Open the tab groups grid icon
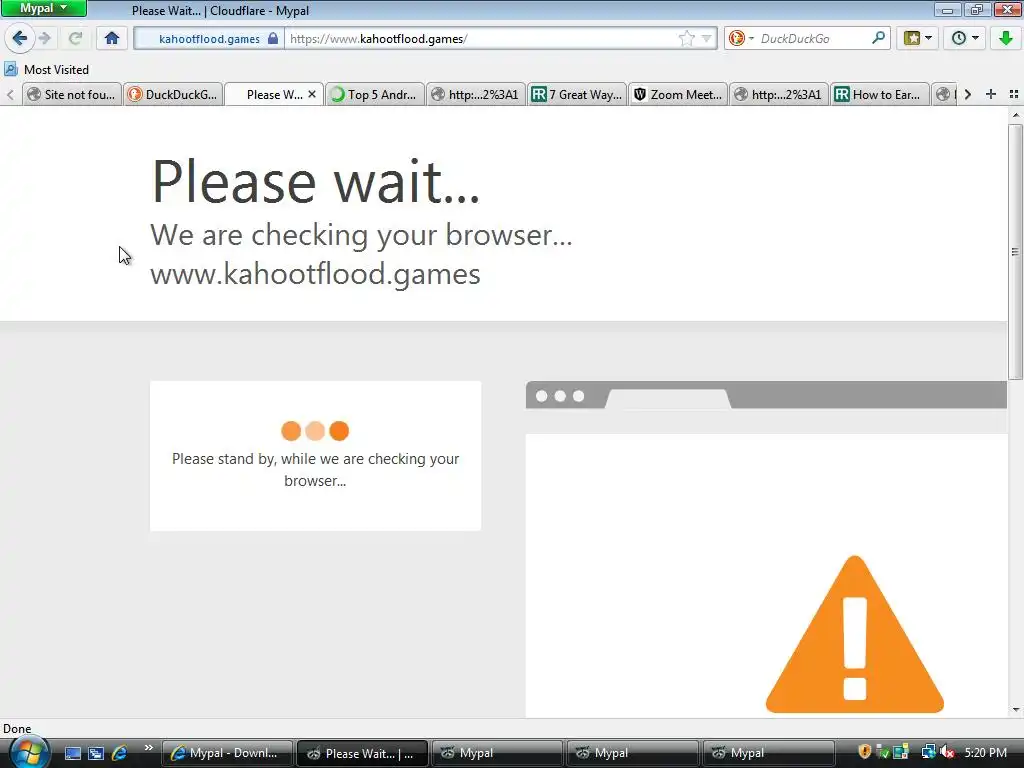The image size is (1024, 768). point(1014,94)
